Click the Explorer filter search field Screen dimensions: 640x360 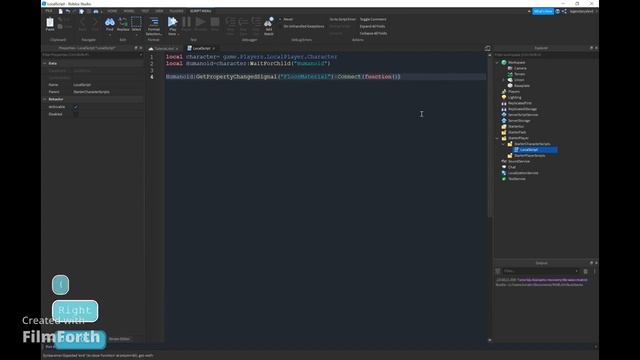tap(545, 55)
